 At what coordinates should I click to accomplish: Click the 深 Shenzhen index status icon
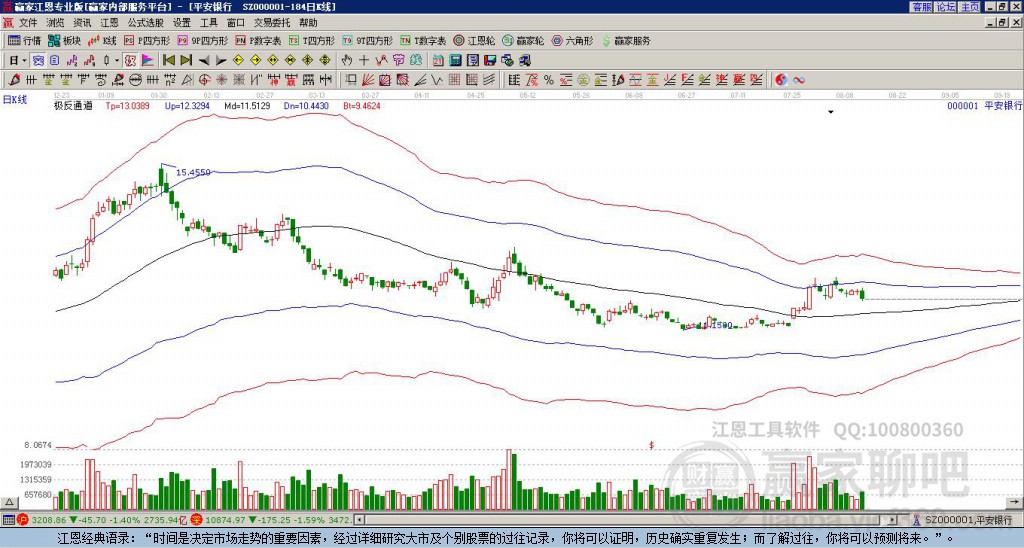click(x=199, y=520)
